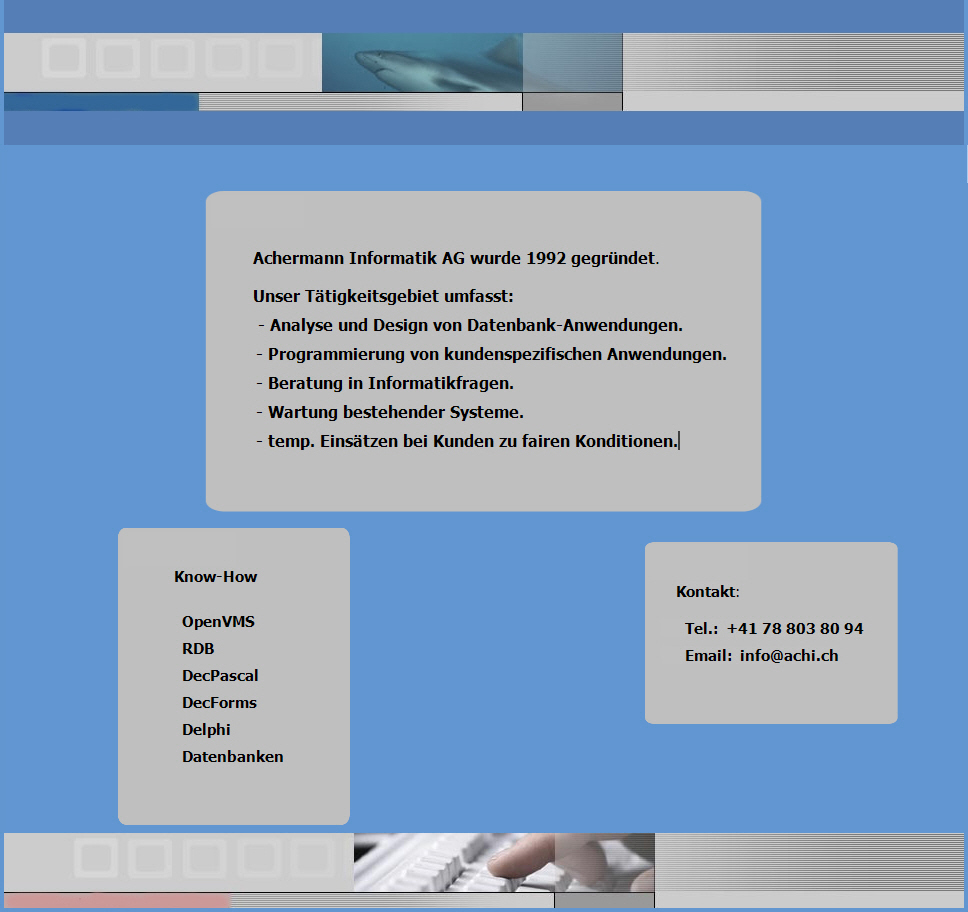Image resolution: width=968 pixels, height=912 pixels.
Task: Click the phone number +41 78 803 80 94
Action: [x=795, y=629]
